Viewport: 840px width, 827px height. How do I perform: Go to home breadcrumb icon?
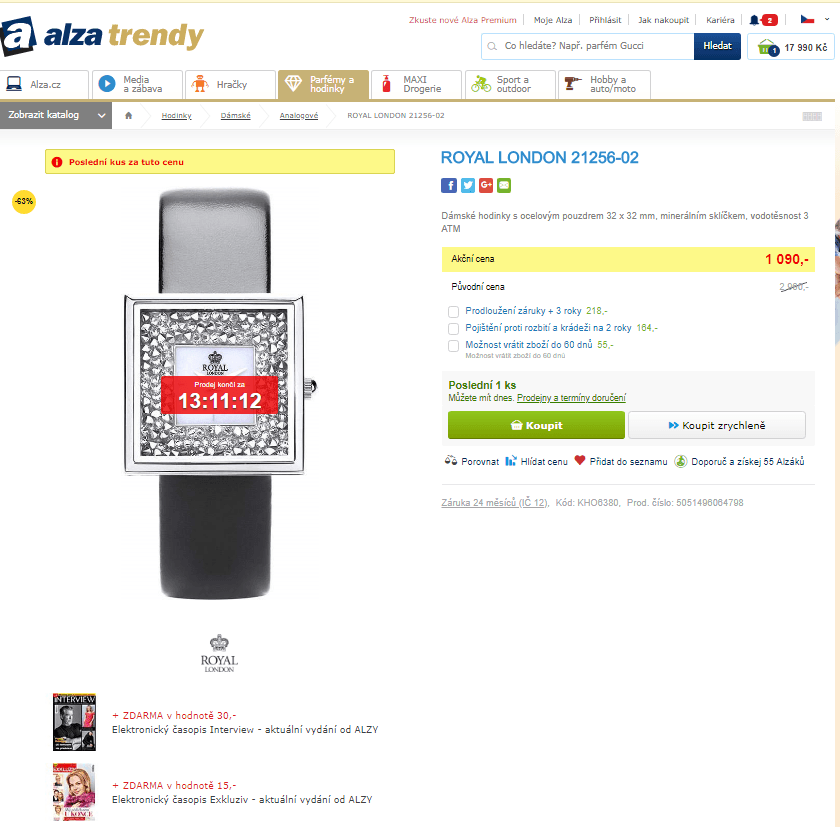(129, 116)
